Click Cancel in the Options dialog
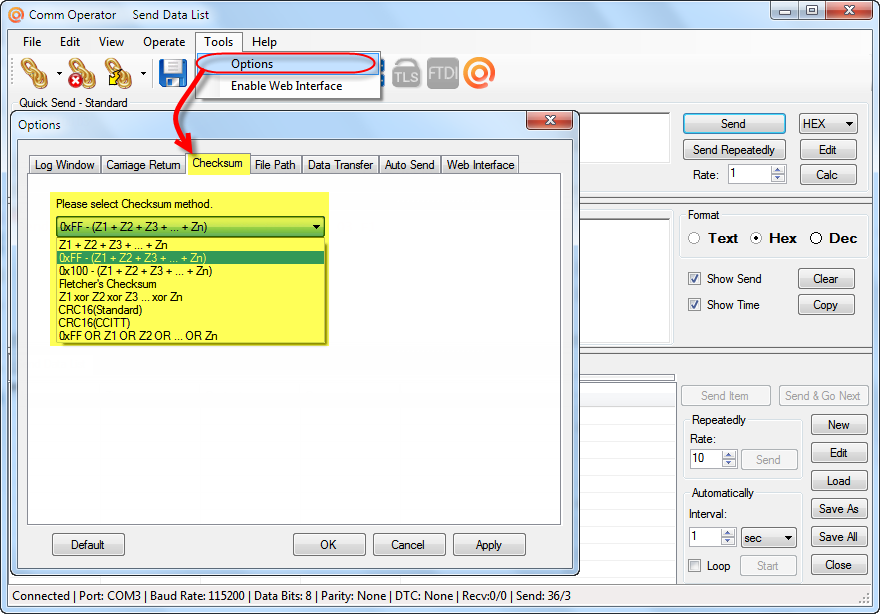The width and height of the screenshot is (880, 614). pyautogui.click(x=409, y=545)
